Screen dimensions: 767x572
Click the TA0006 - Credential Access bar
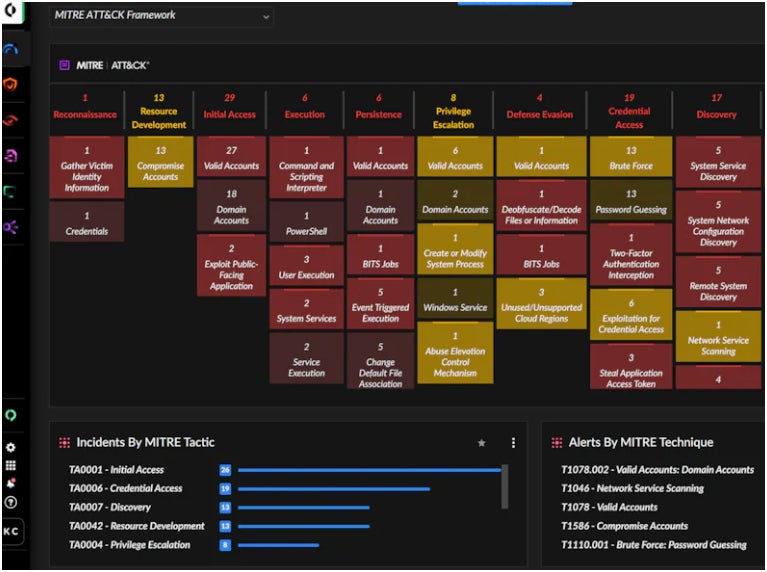334,489
